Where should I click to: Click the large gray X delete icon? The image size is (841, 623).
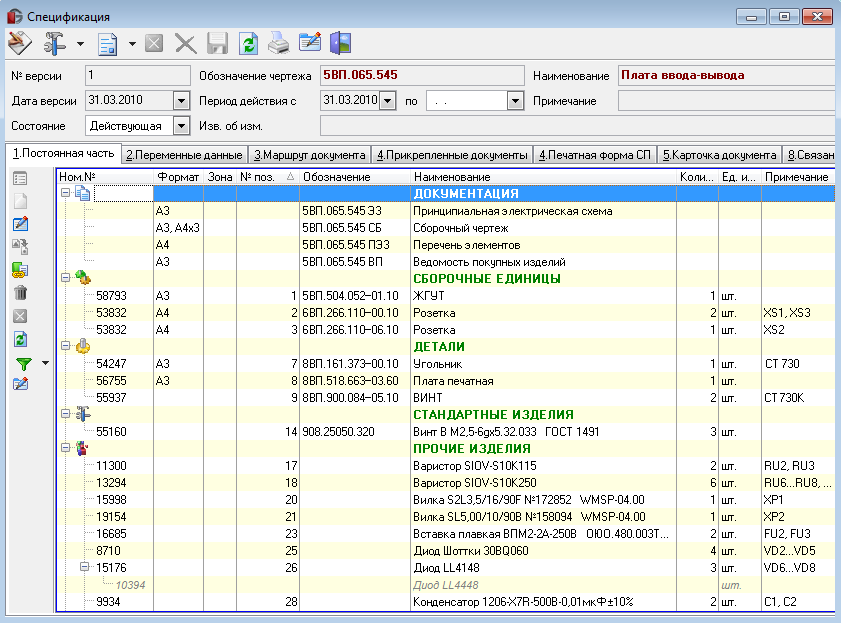pos(186,44)
